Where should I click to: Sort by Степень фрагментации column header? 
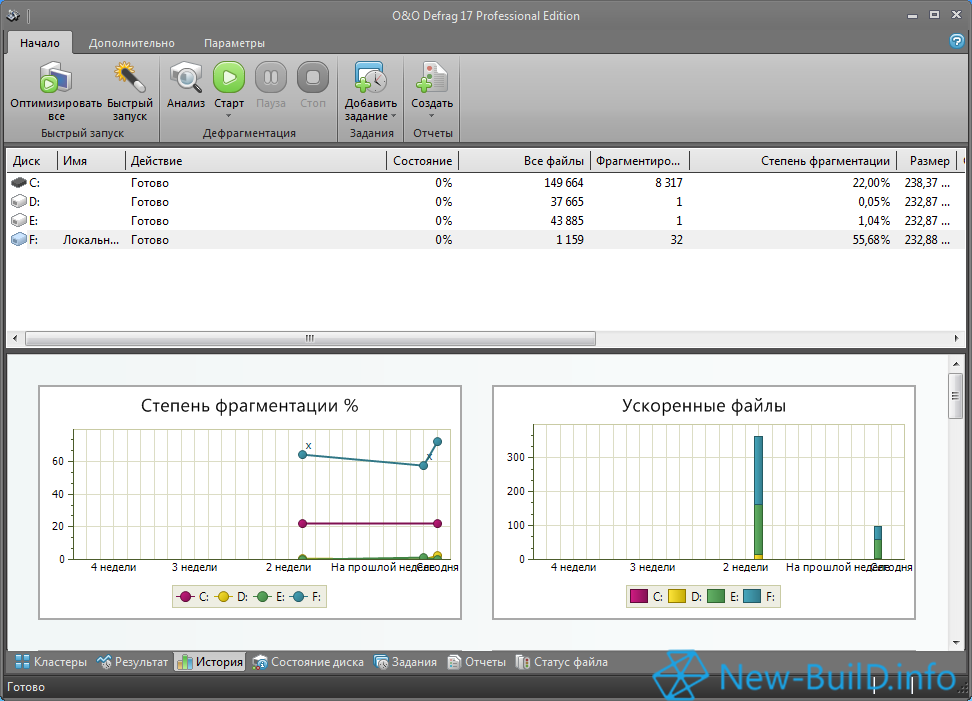[793, 161]
